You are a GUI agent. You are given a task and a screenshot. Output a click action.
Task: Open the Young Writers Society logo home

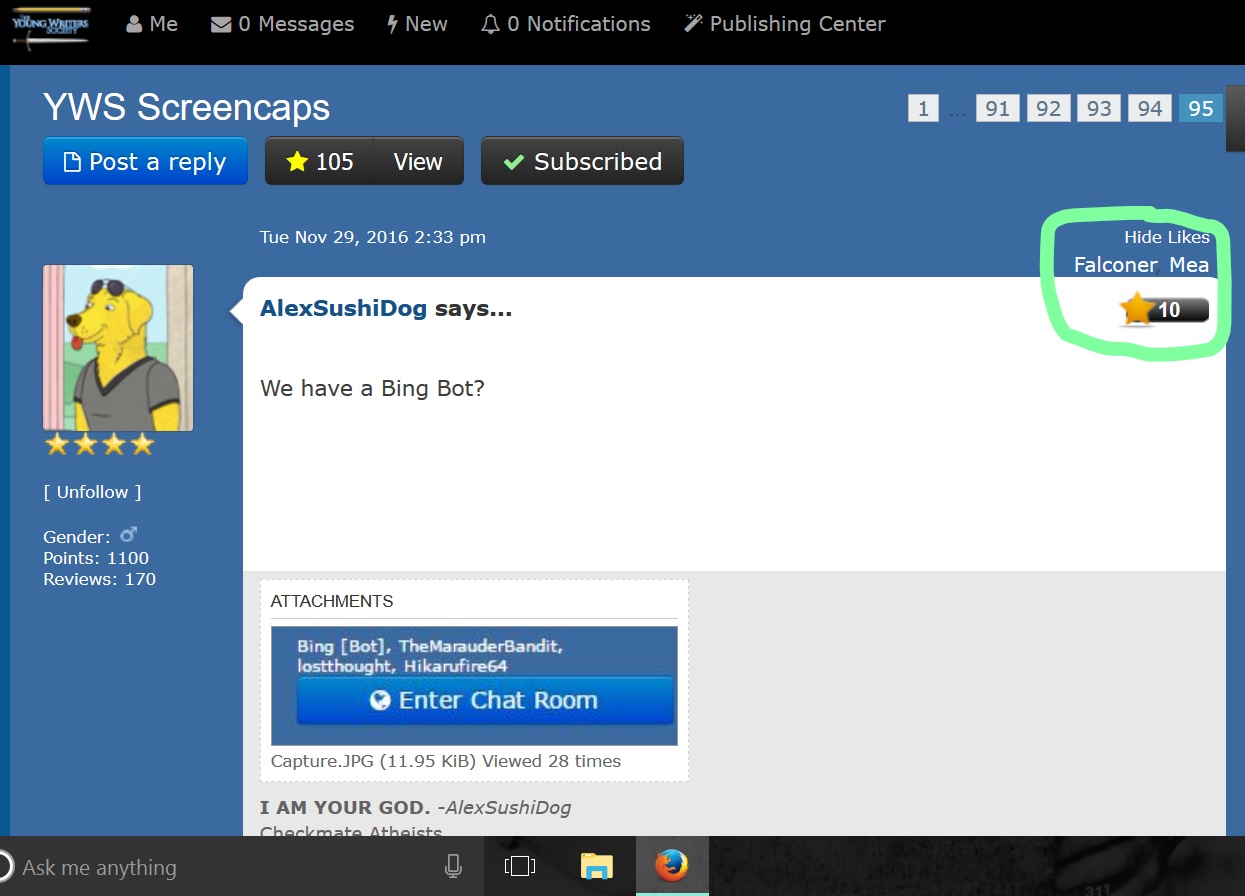coord(50,27)
